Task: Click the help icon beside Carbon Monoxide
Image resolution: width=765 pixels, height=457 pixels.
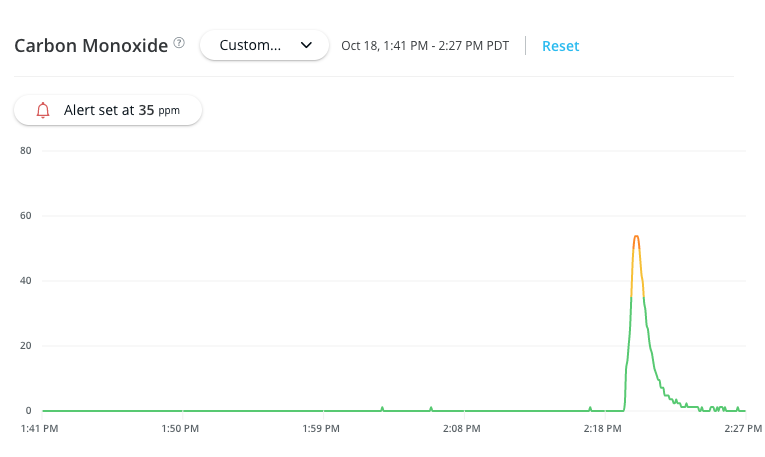Action: [179, 43]
